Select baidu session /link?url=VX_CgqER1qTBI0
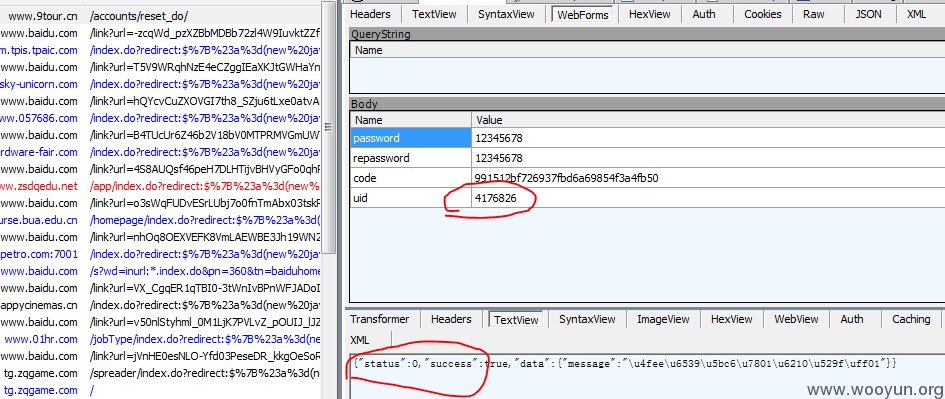The image size is (945, 399). click(160, 288)
